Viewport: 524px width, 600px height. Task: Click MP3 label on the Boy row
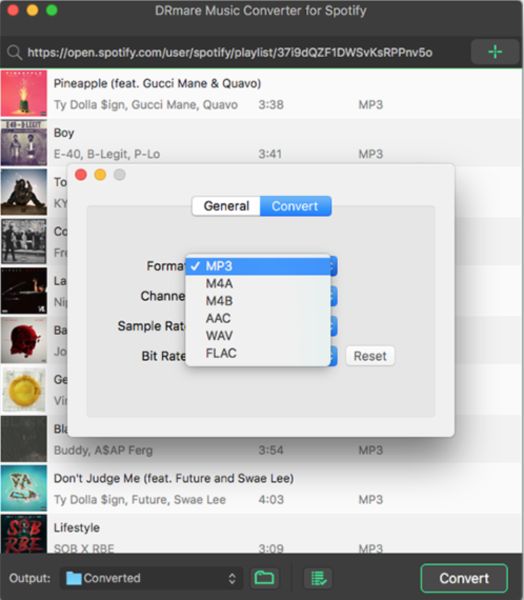(371, 154)
